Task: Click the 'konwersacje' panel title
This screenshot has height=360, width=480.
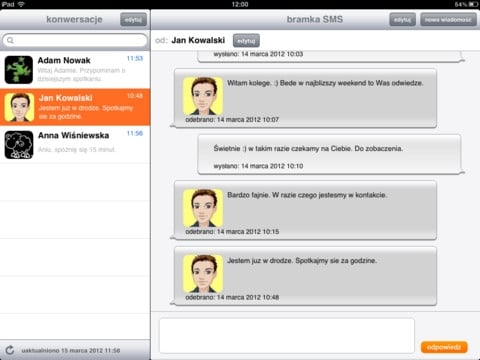Action: [74, 19]
